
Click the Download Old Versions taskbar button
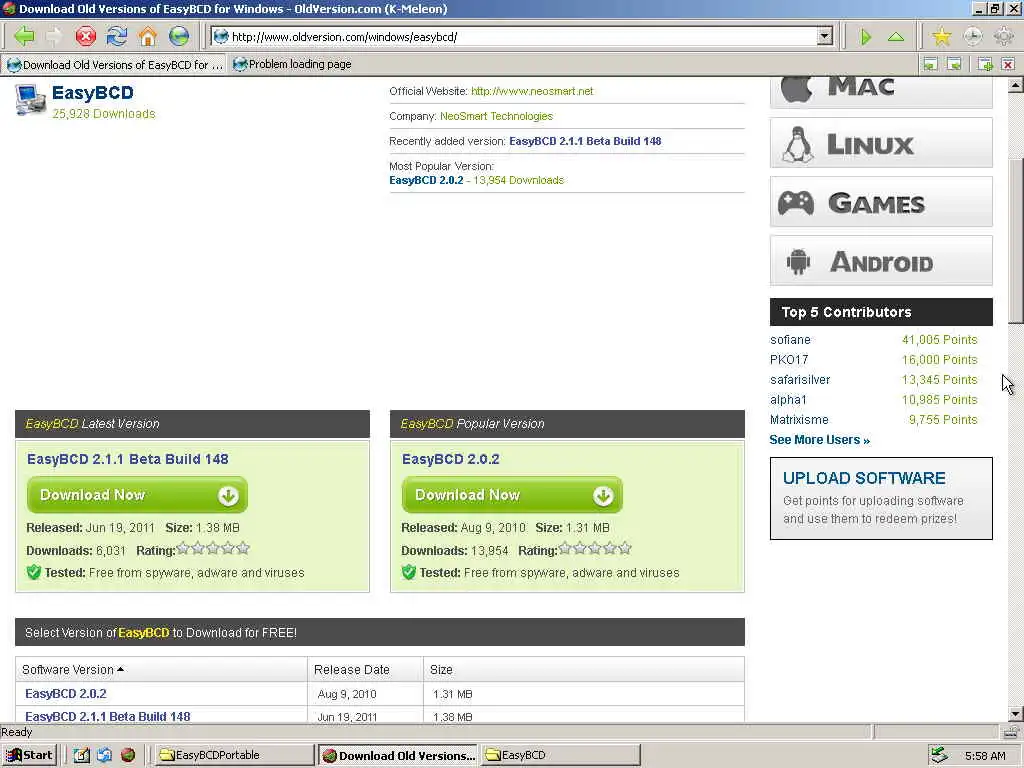click(x=398, y=755)
